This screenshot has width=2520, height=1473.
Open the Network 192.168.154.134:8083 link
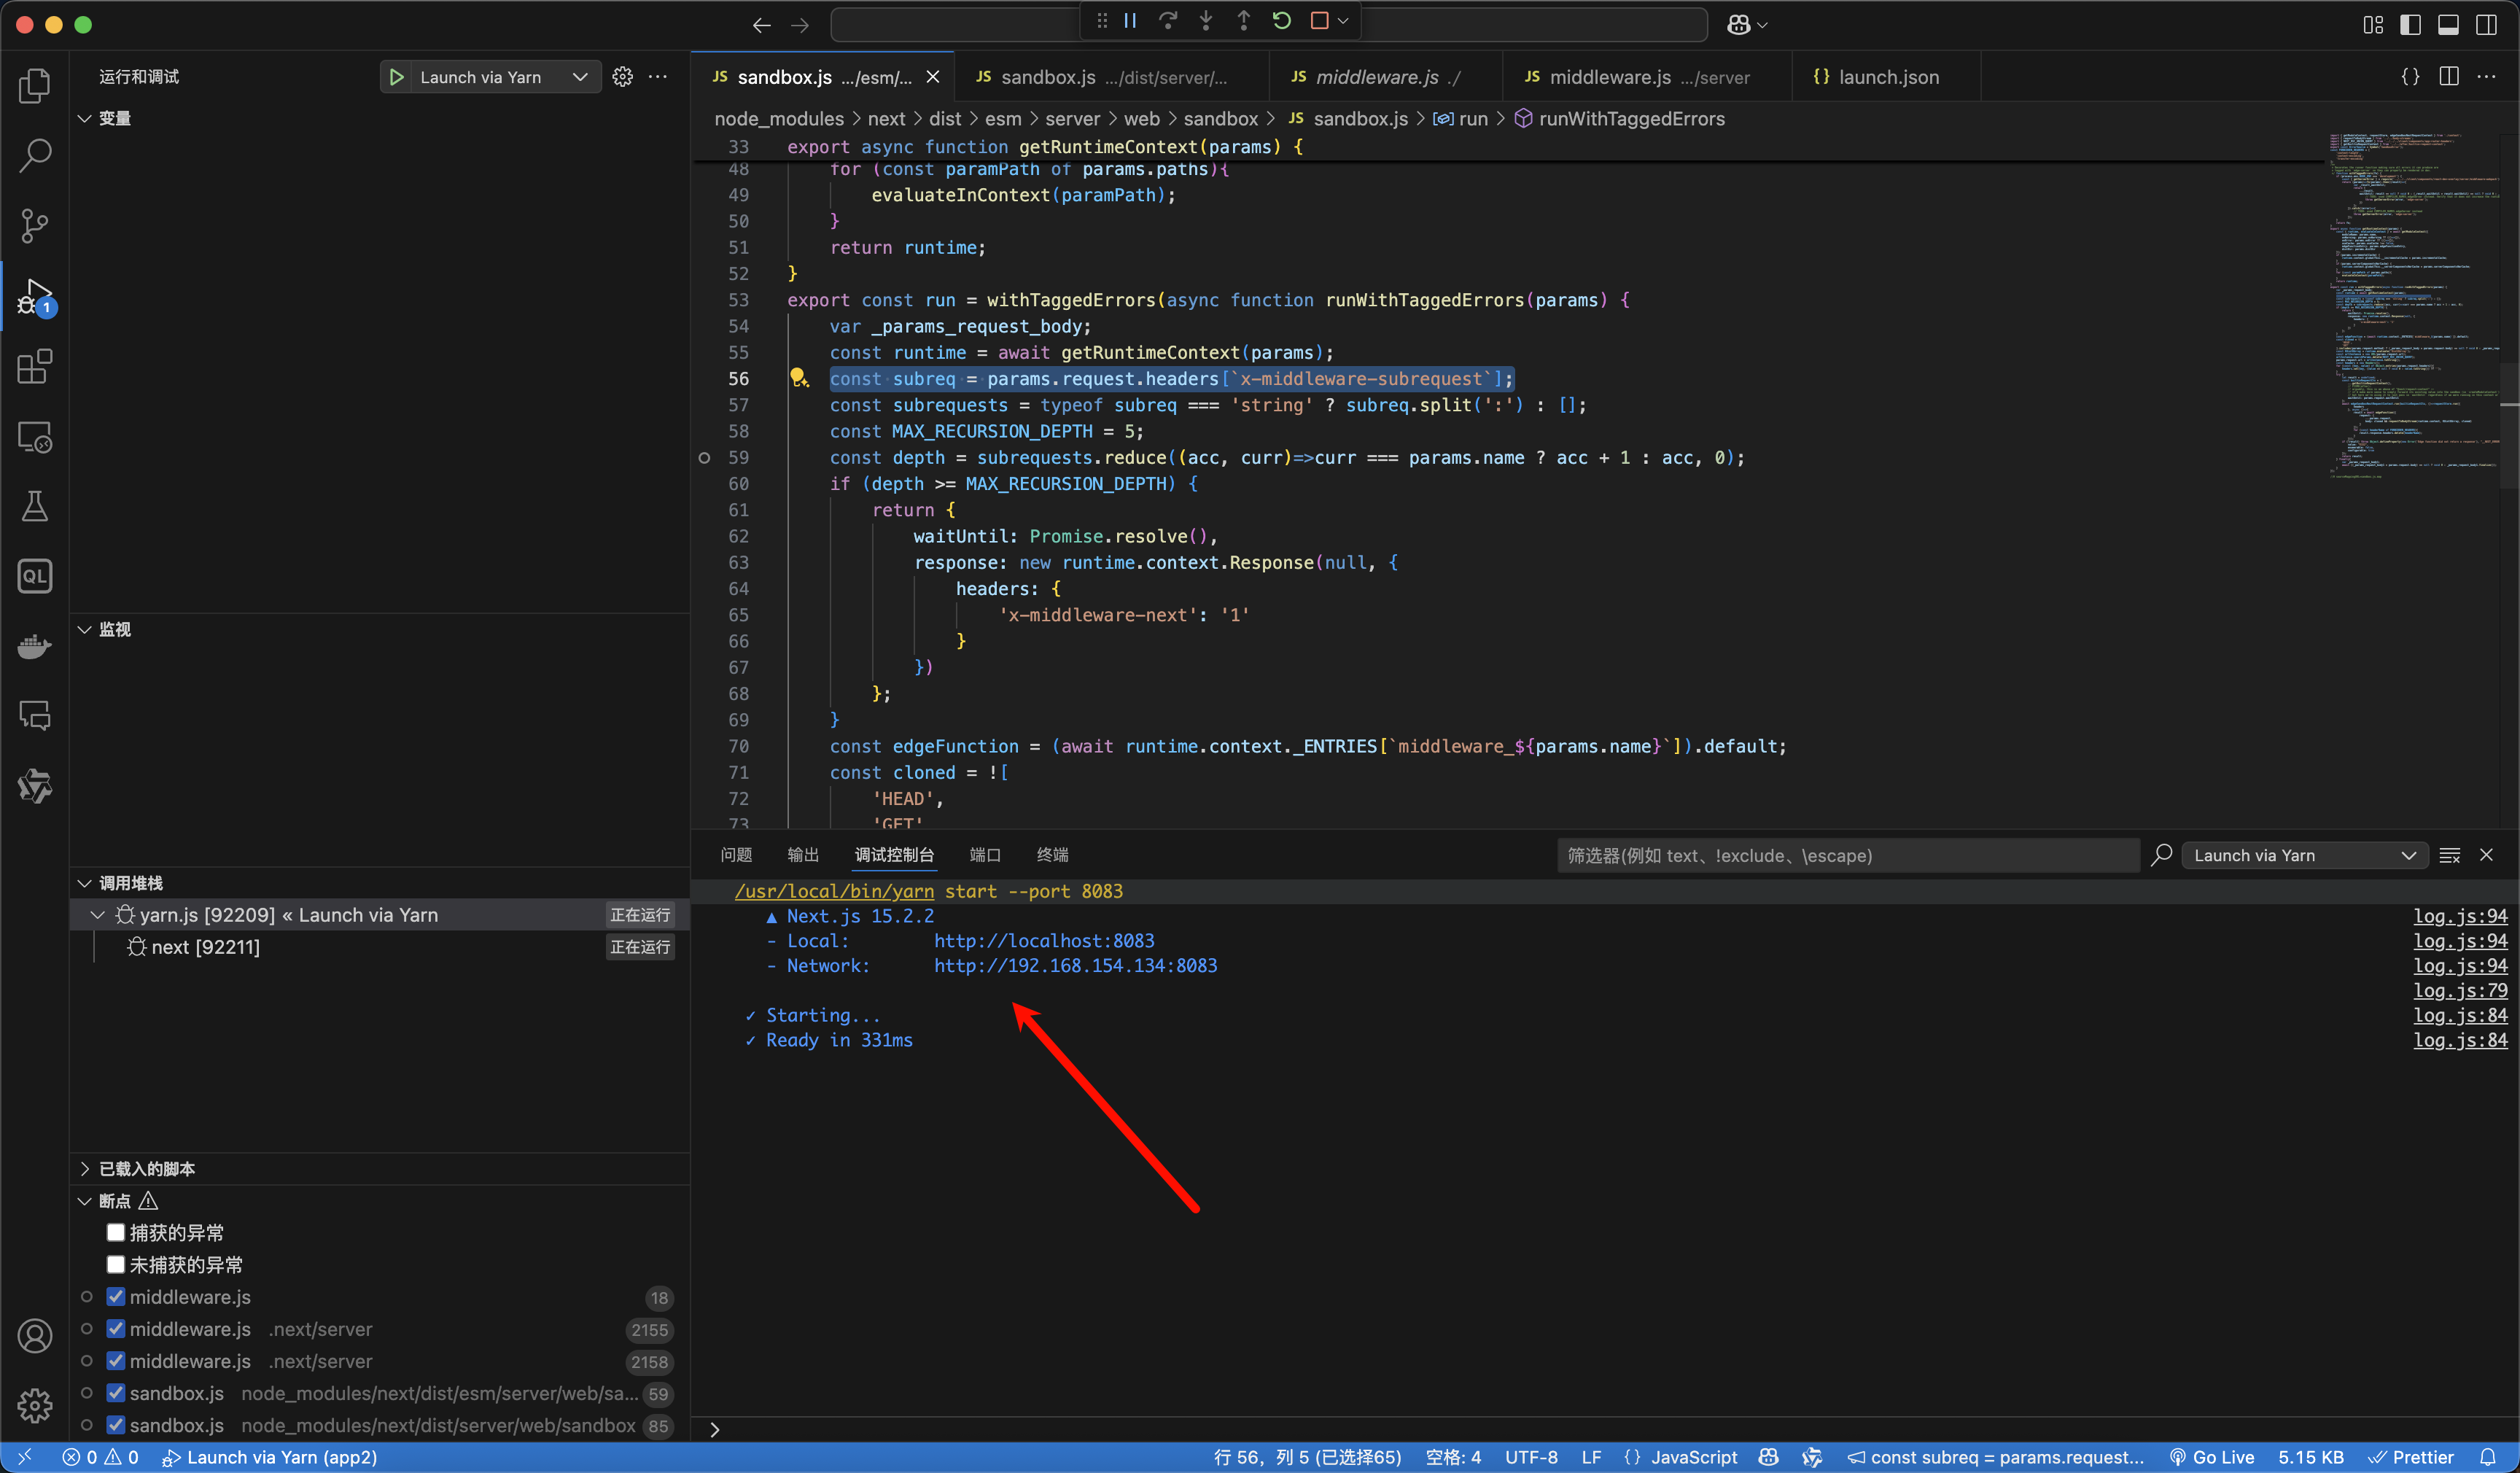[x=1076, y=966]
